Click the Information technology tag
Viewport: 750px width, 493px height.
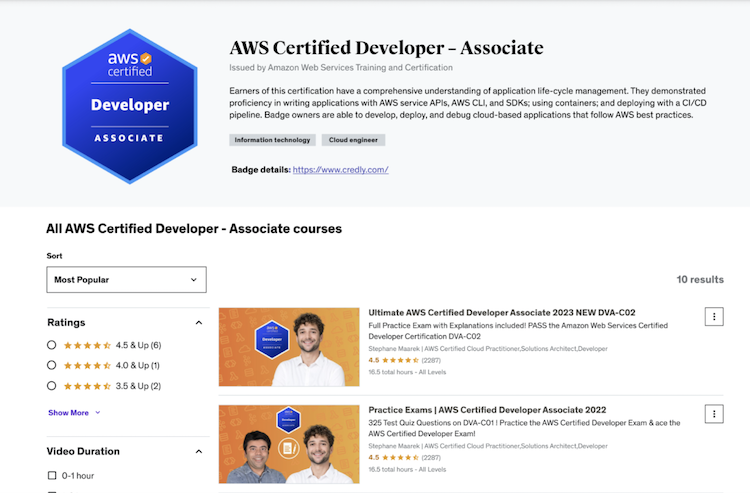pyautogui.click(x=271, y=140)
